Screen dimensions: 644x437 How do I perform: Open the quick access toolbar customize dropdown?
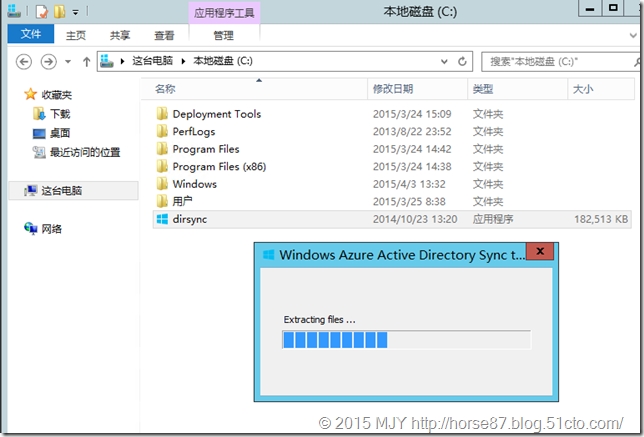[x=76, y=12]
